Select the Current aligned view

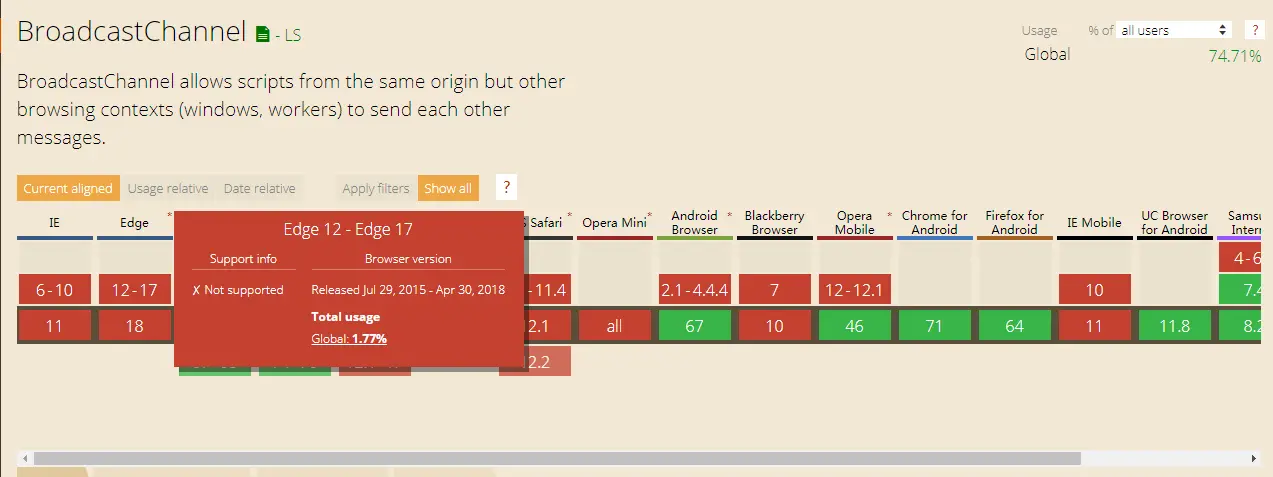tap(69, 188)
